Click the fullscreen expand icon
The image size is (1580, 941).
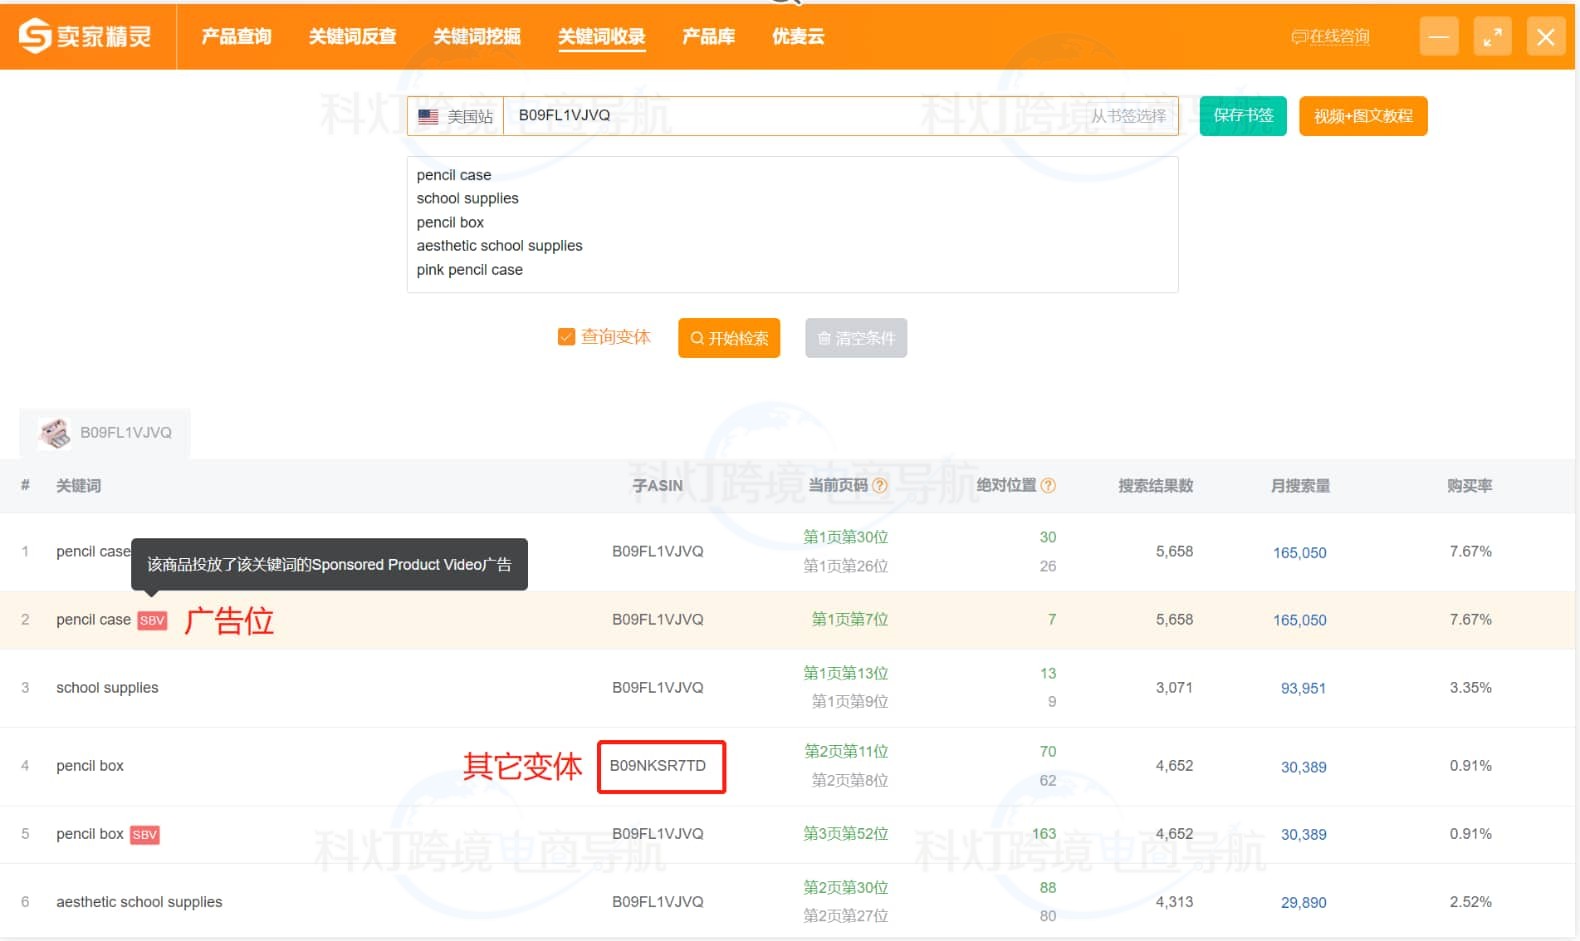(1492, 37)
